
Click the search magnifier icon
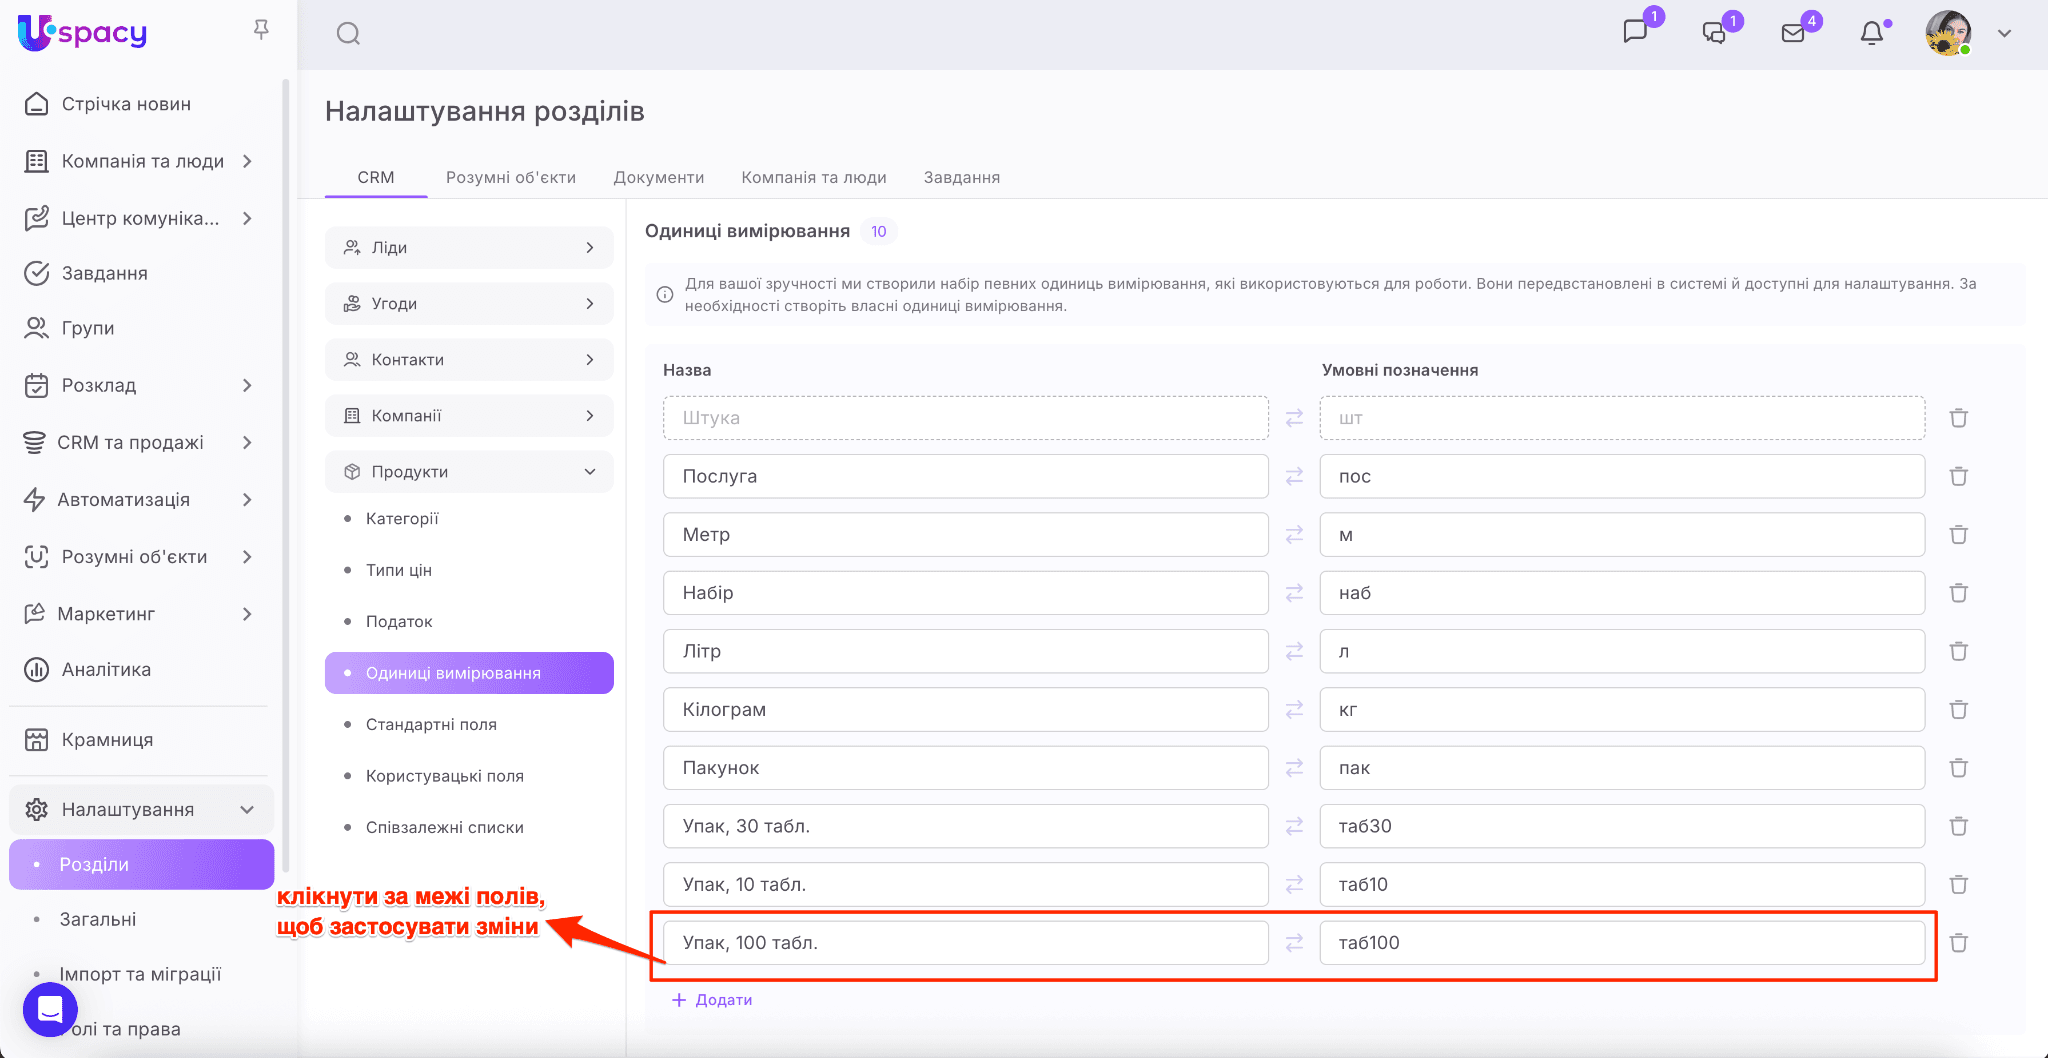coord(348,34)
